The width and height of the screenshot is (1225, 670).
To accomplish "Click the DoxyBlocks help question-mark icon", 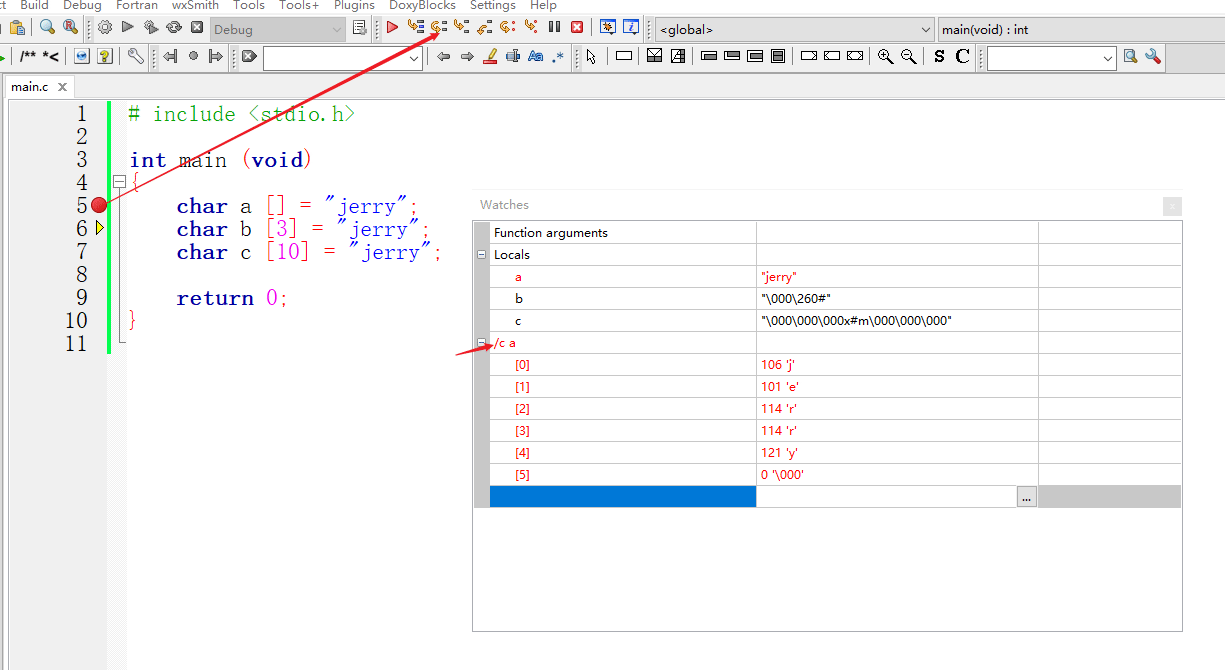I will tap(104, 57).
